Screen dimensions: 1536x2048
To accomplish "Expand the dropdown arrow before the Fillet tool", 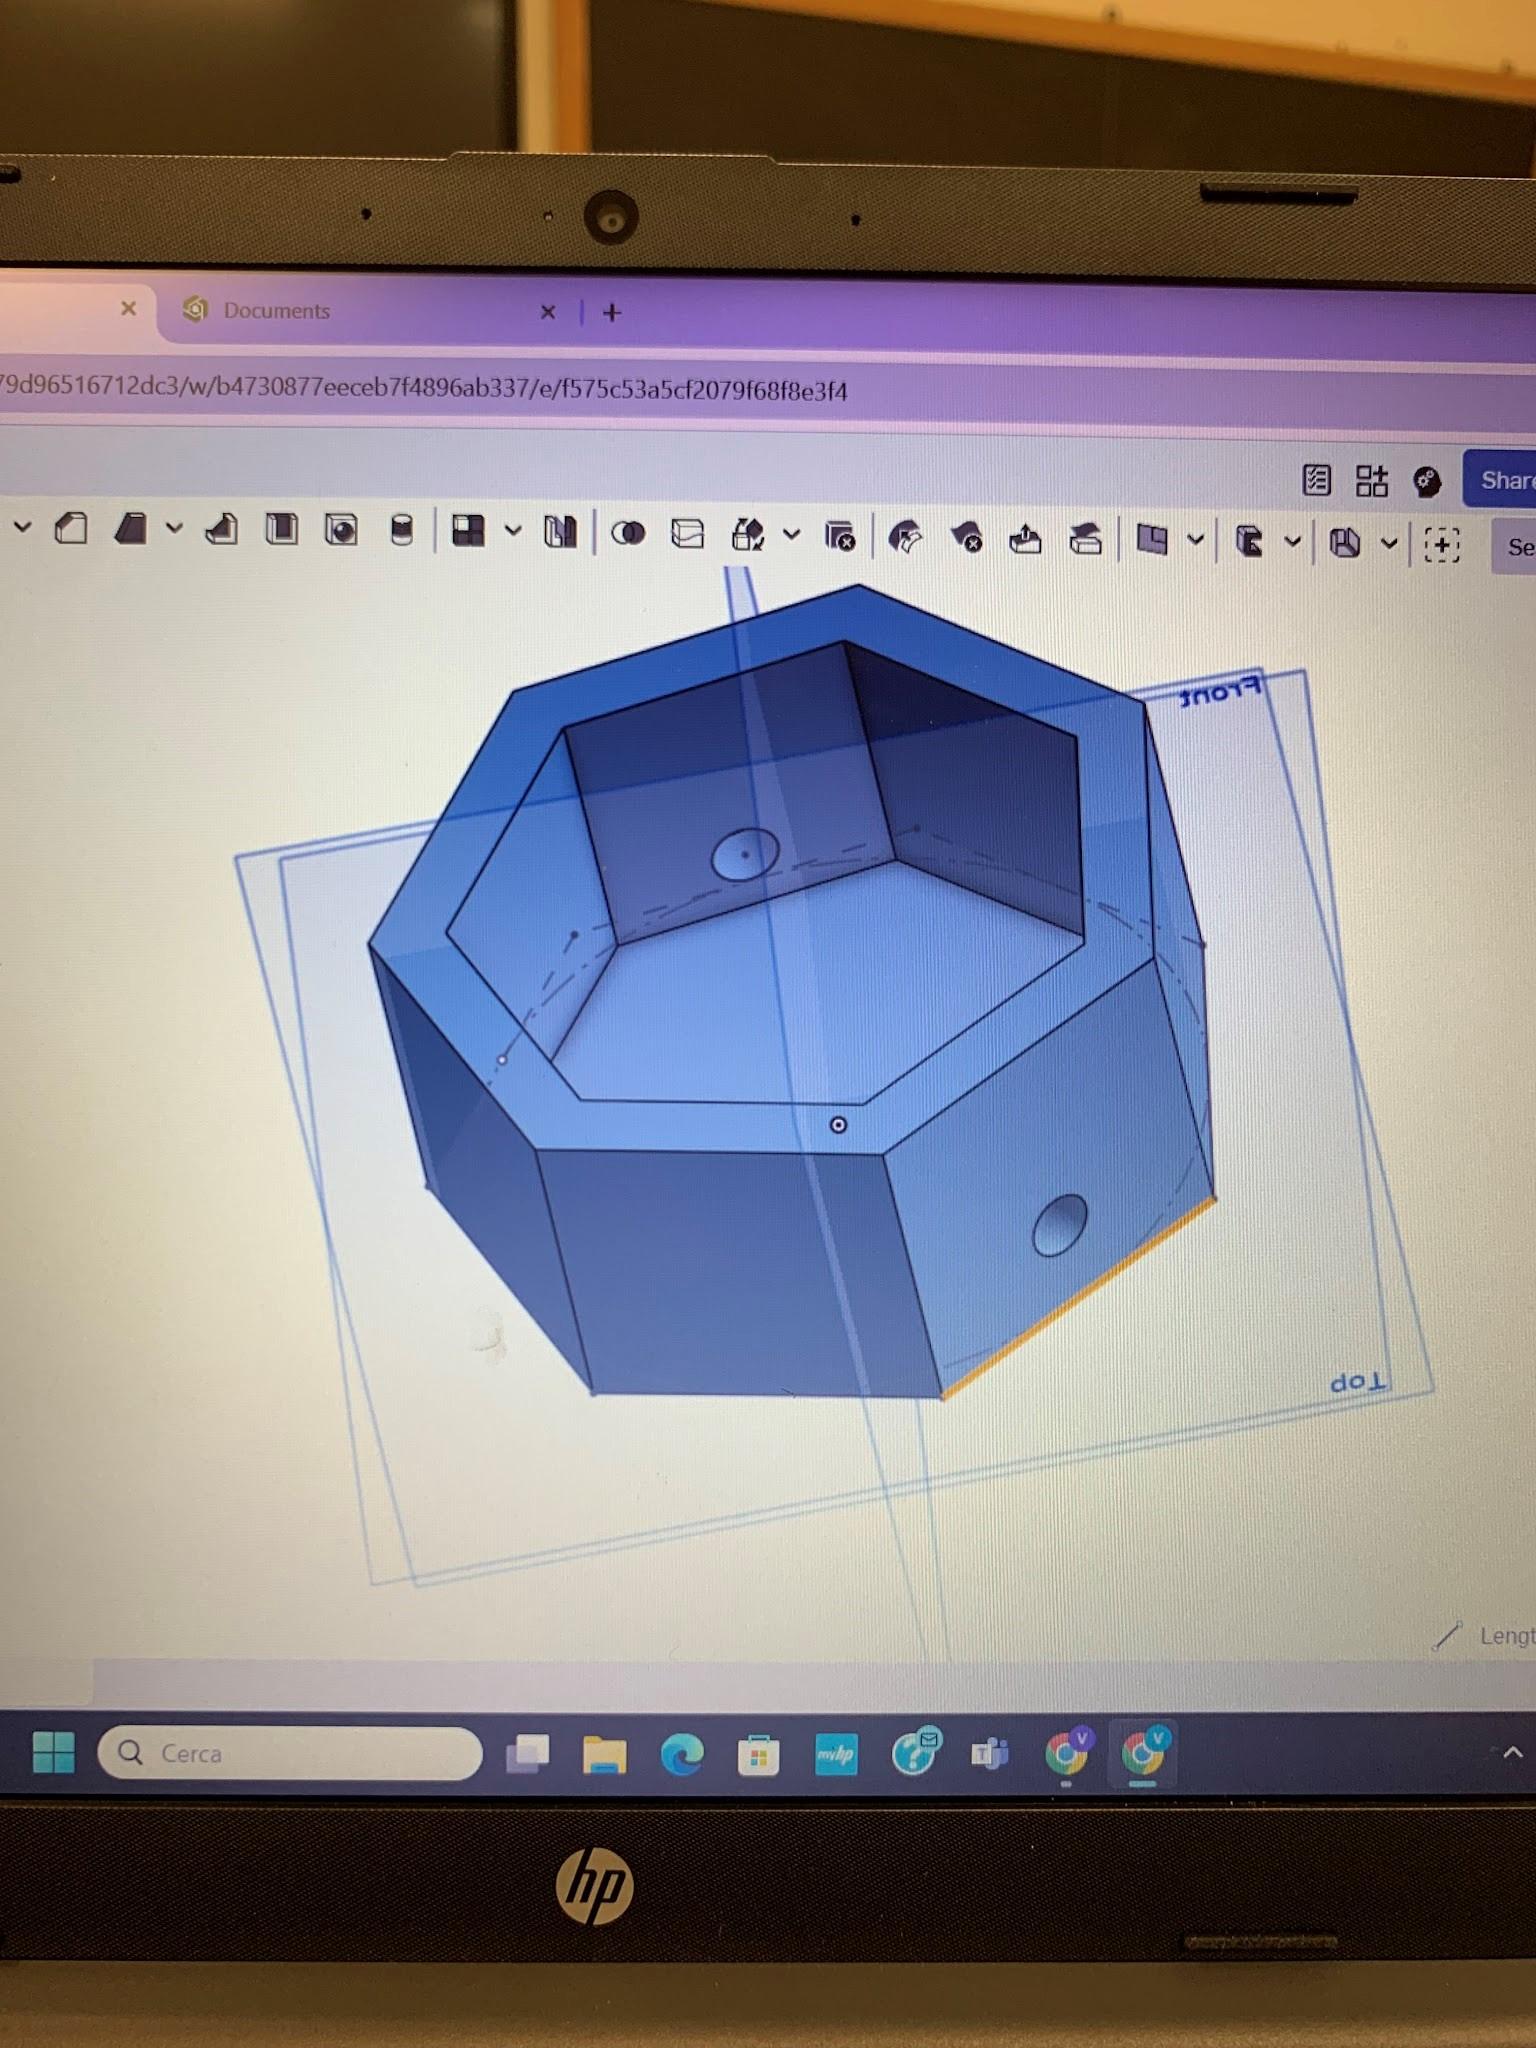I will tap(22, 527).
